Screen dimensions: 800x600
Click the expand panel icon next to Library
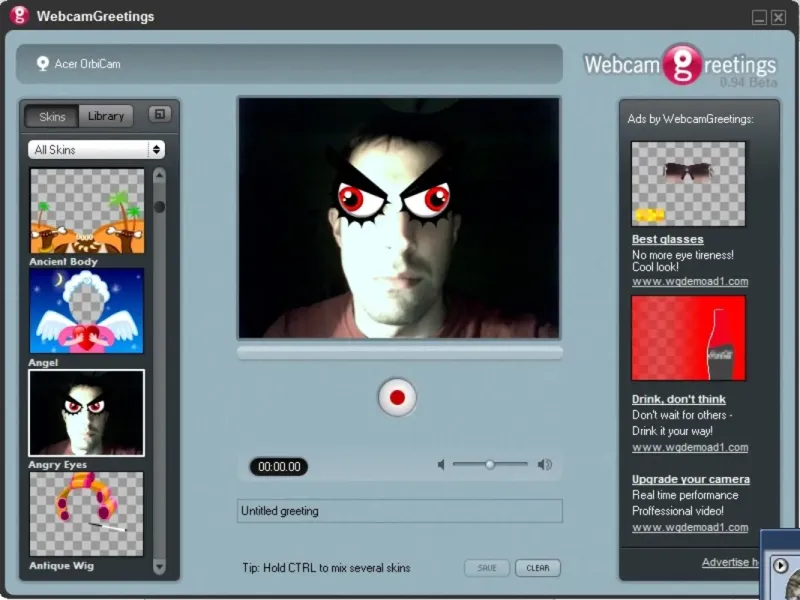(x=160, y=114)
